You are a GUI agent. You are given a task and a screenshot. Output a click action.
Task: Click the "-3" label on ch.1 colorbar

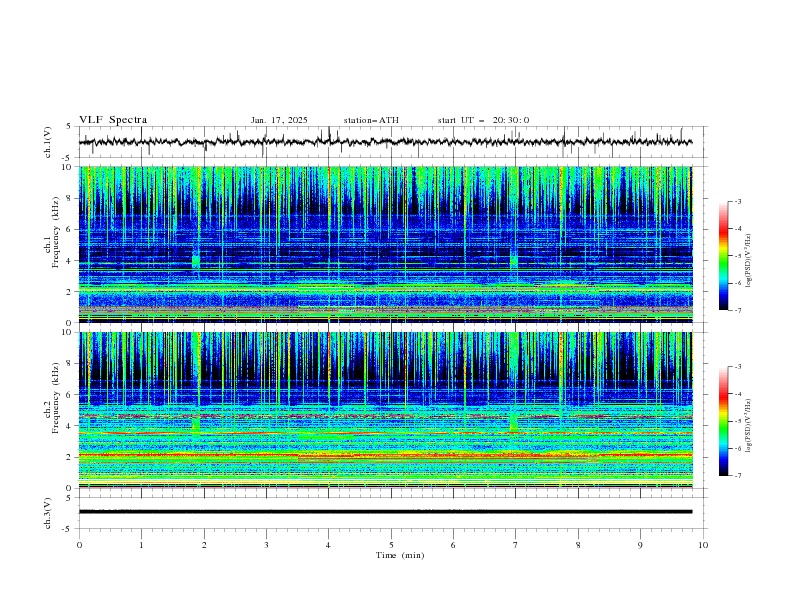pyautogui.click(x=738, y=201)
